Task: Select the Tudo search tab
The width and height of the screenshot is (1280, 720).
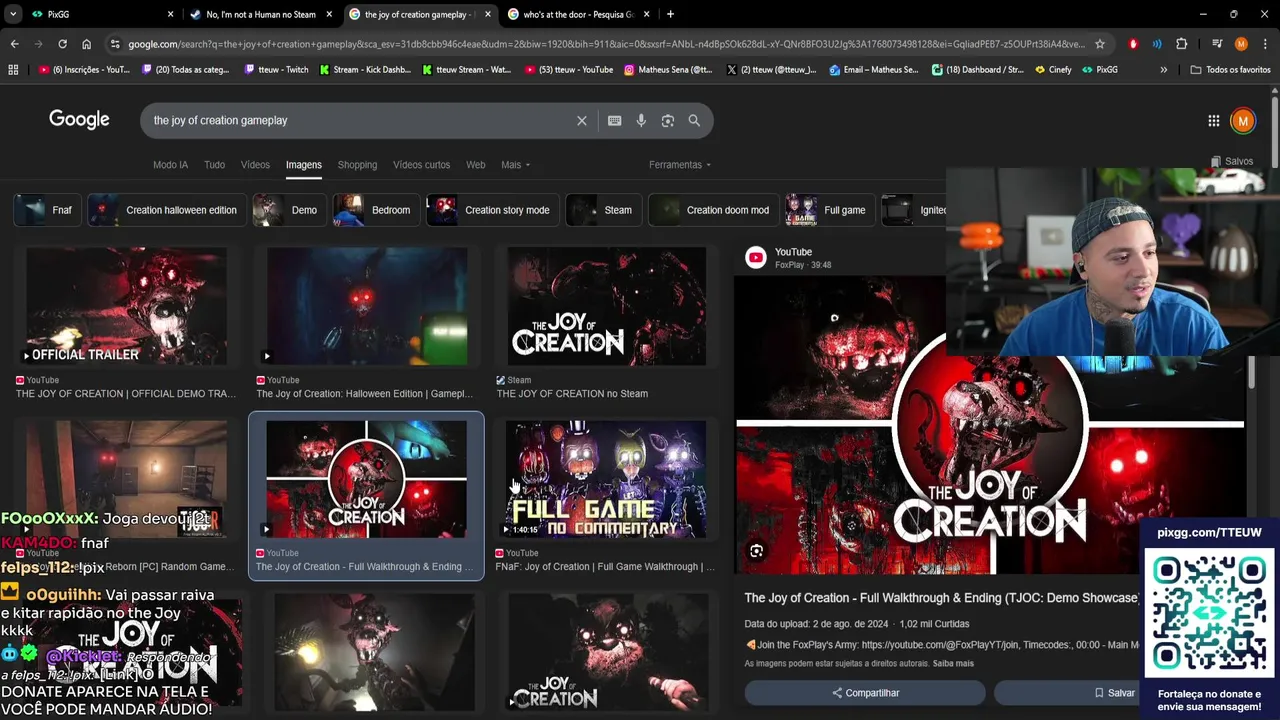Action: [x=214, y=165]
